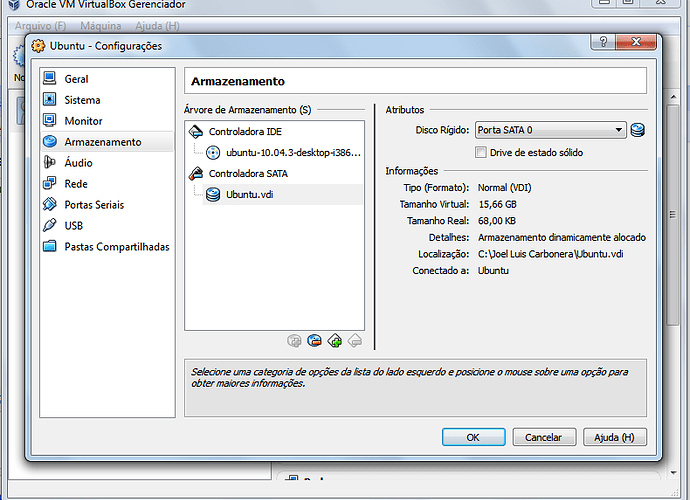Viewport: 690px width, 500px height.
Task: Open the Rede network settings
Action: pos(107,184)
